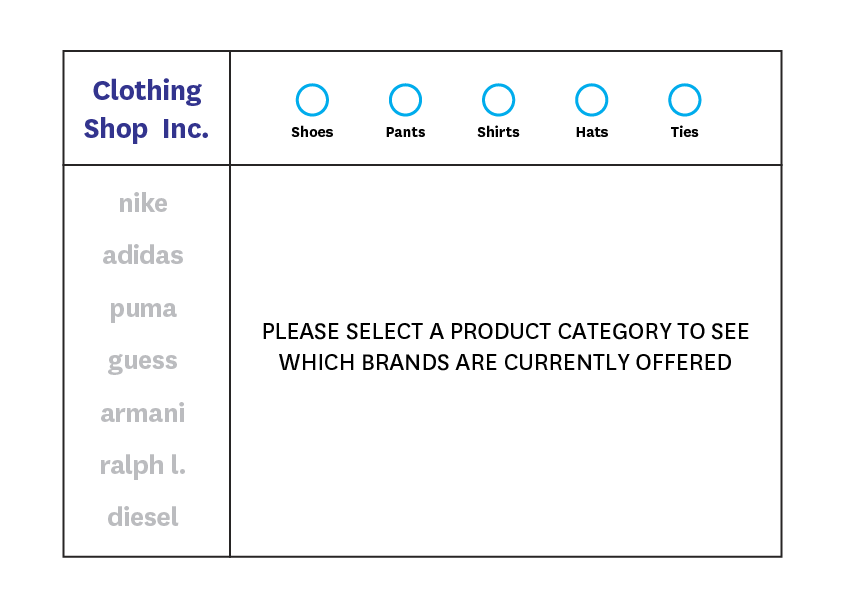
Task: Open the ralph l. brand entry
Action: tap(143, 466)
